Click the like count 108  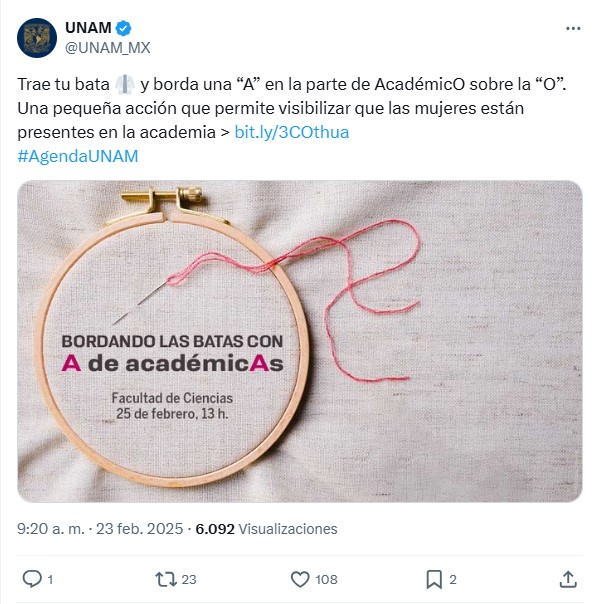coord(326,579)
